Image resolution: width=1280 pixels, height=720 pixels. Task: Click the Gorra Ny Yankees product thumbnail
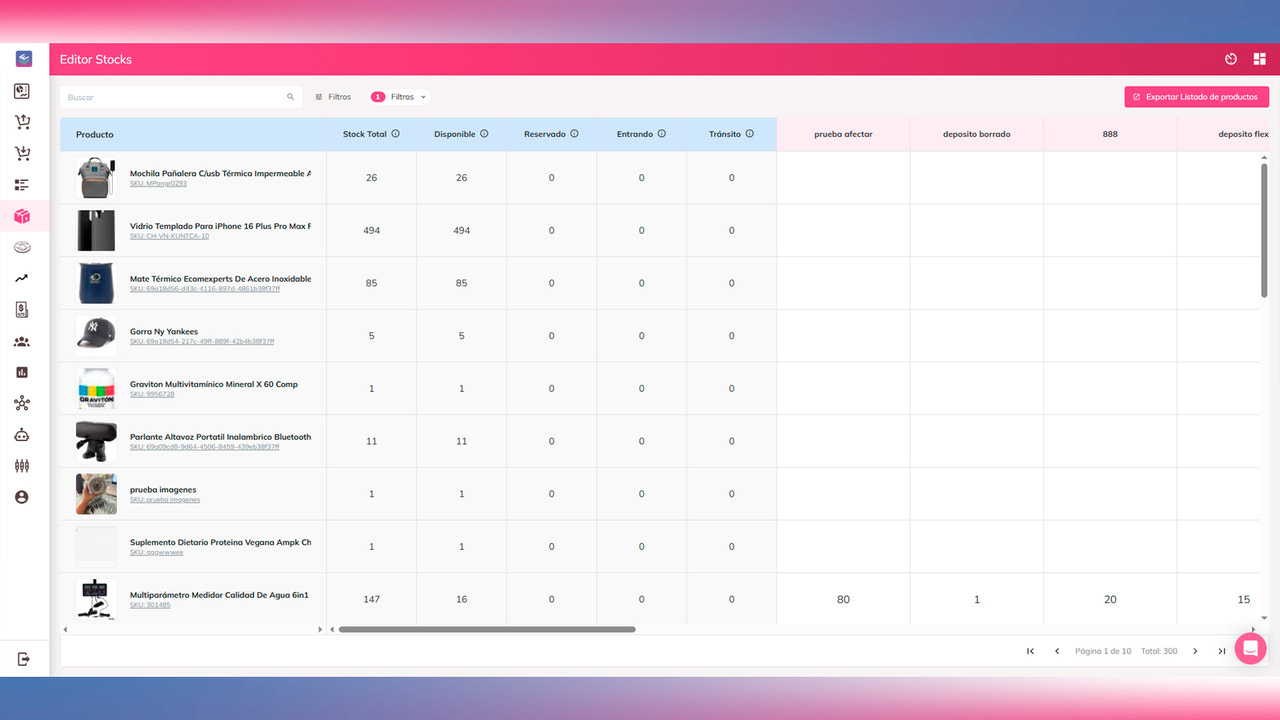click(96, 336)
